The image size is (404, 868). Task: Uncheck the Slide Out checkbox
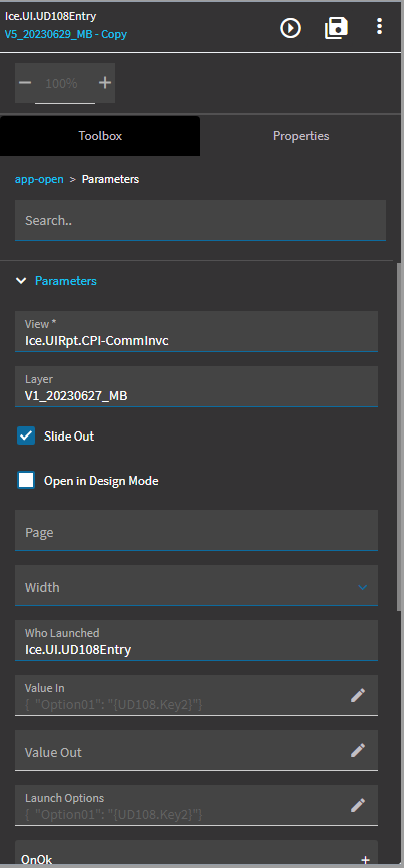coord(26,436)
